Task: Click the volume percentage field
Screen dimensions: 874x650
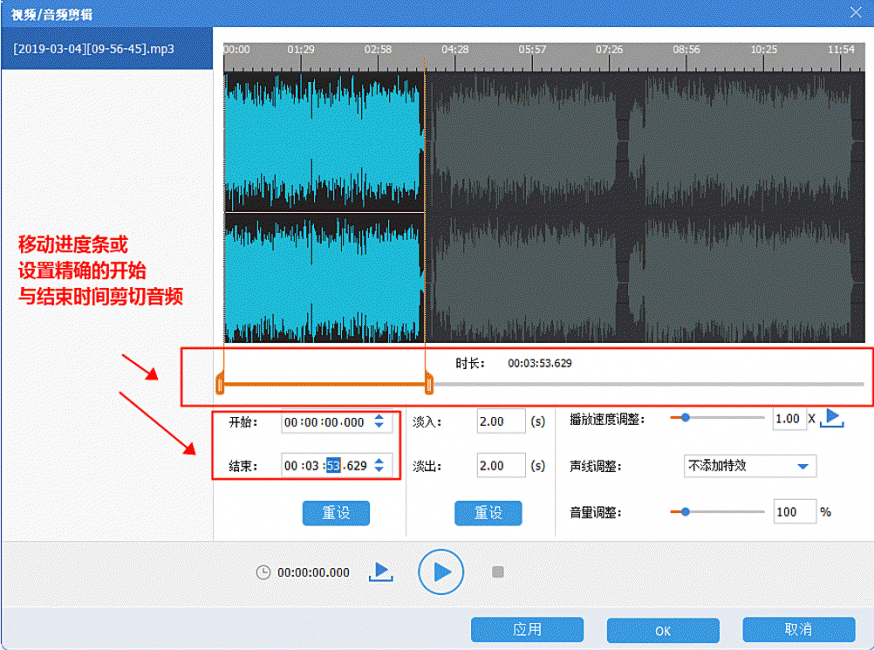Action: tap(795, 512)
